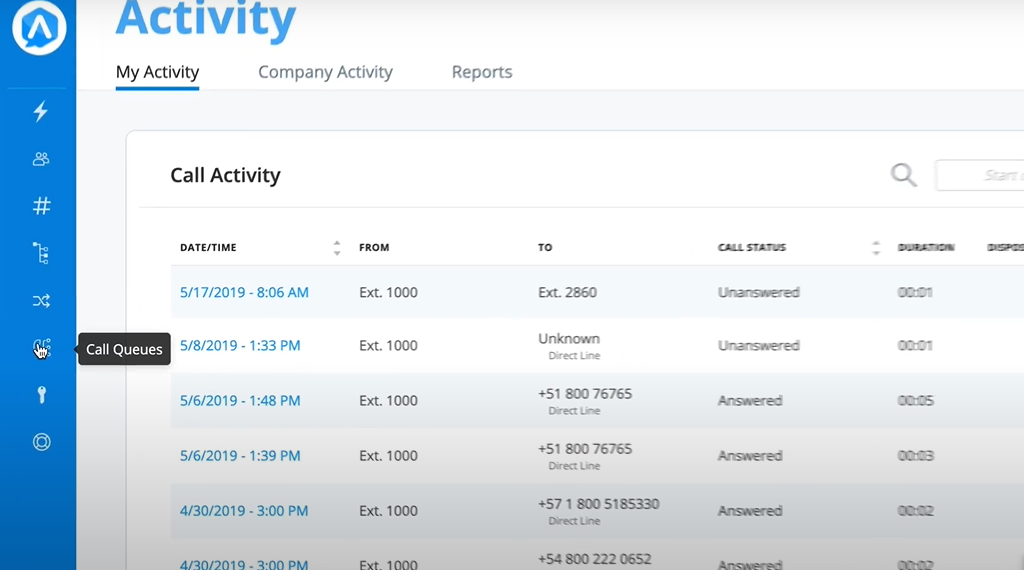
Task: Open Activity via the lightning bolt icon
Action: (41, 112)
